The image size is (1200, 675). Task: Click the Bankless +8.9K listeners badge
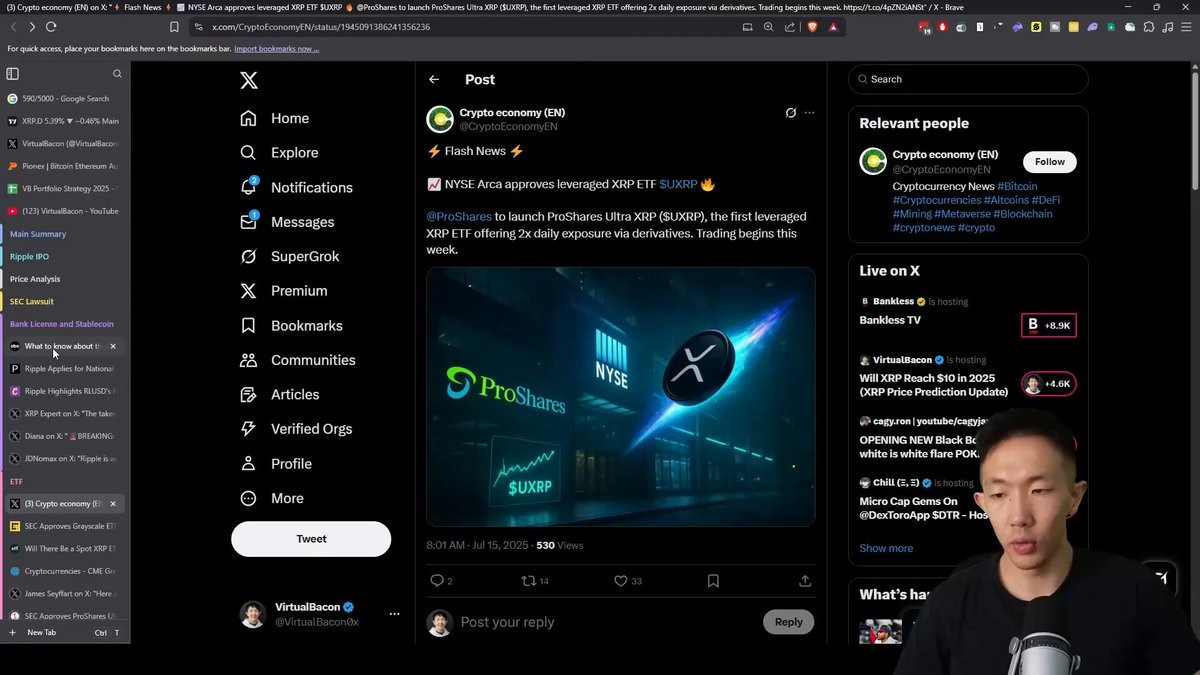click(1048, 325)
